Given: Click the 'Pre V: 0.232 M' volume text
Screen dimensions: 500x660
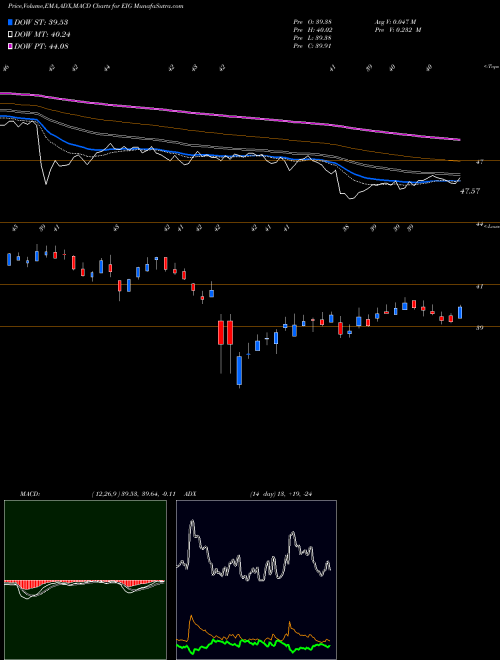Looking at the screenshot, I should tap(398, 30).
